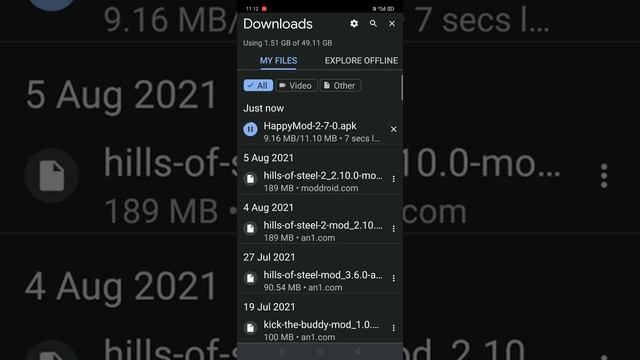Open kick-the-buddy-mod_1.0 file entry
Screen dimensions: 640x360
[x=320, y=330]
